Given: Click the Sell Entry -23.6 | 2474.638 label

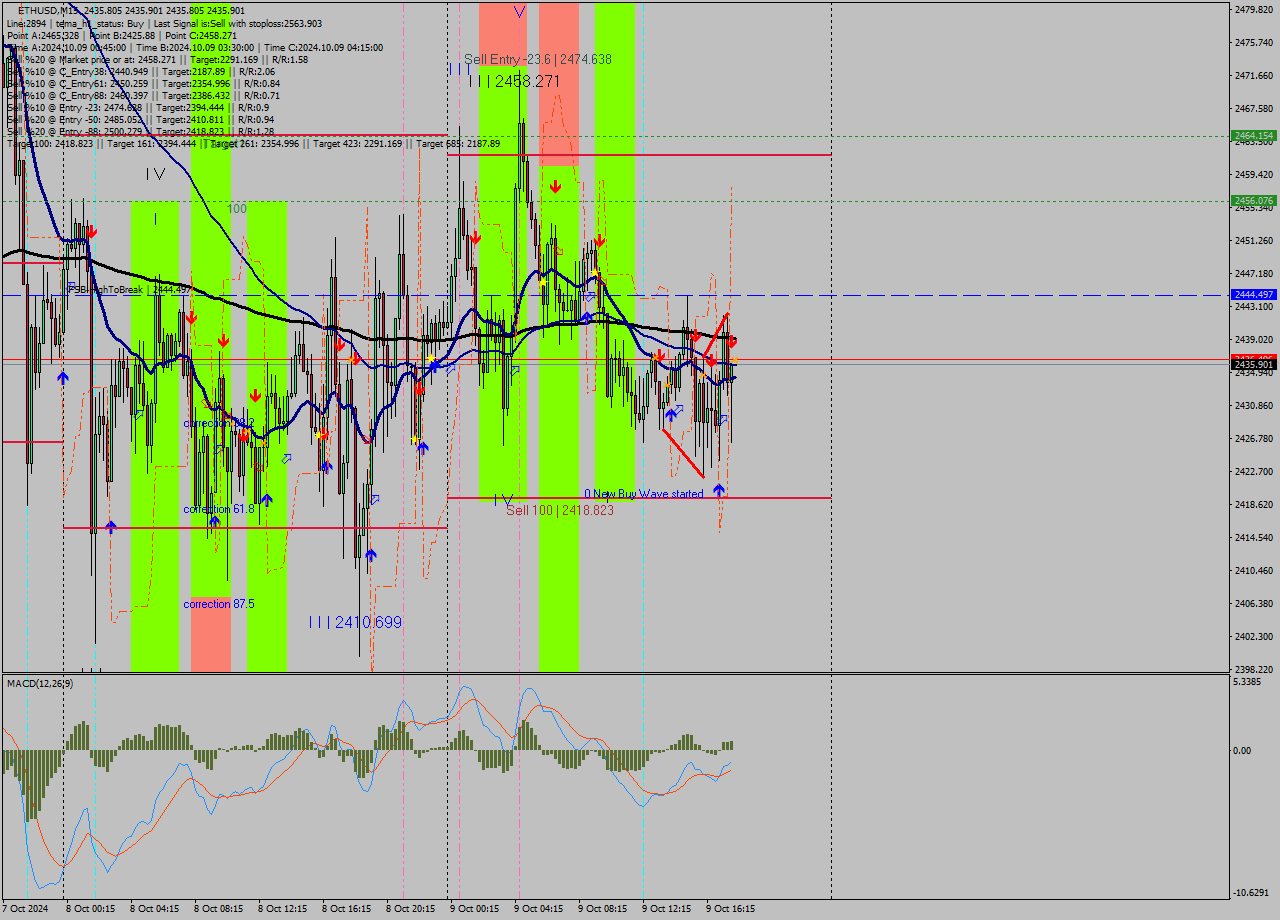Looking at the screenshot, I should (x=538, y=59).
